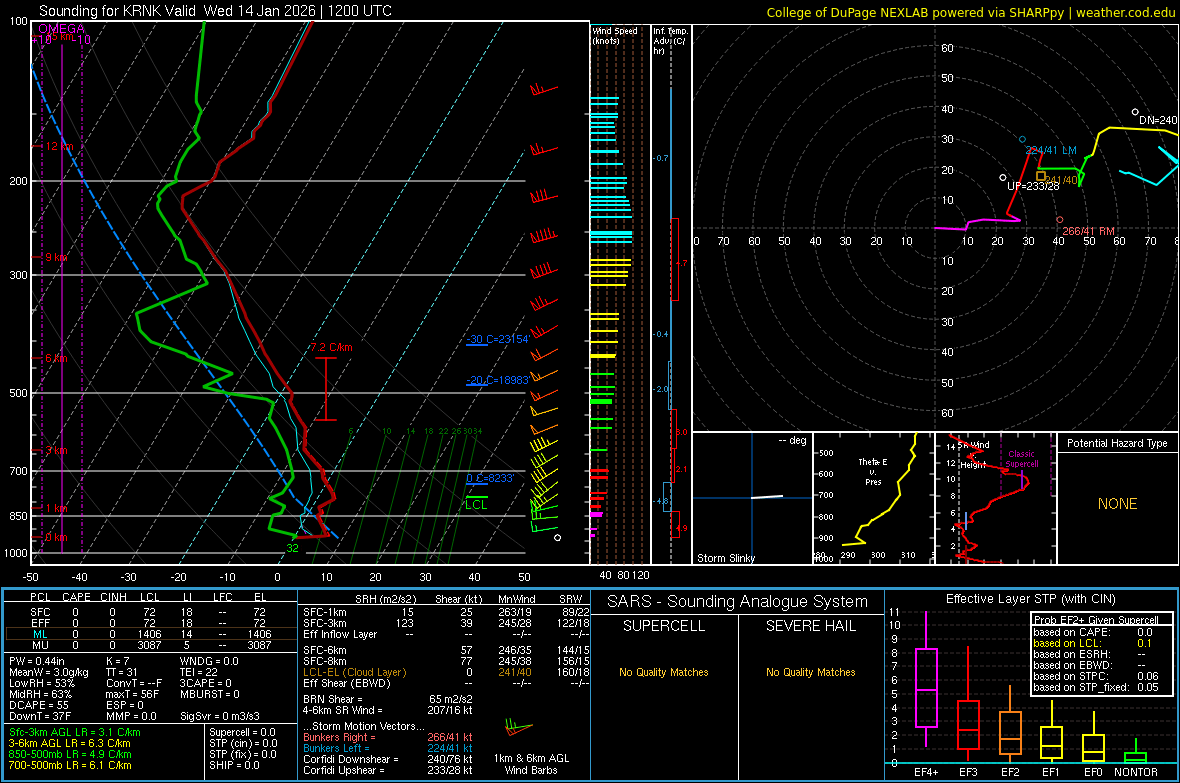
Task: Click the DCAPE = 55 value
Action: pyautogui.click(x=38, y=705)
